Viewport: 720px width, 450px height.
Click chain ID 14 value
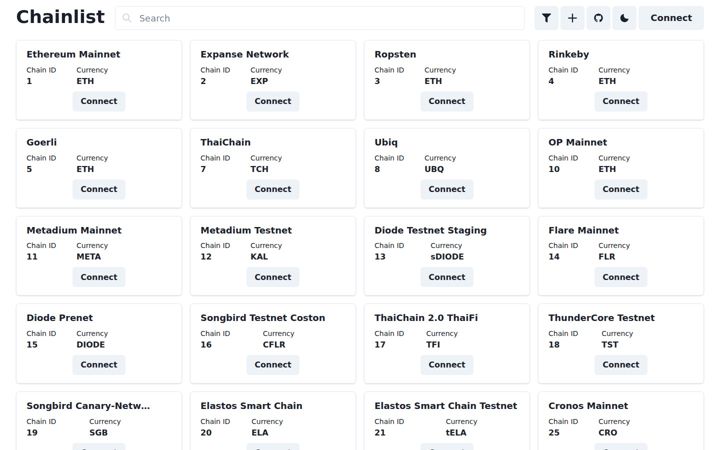tap(554, 257)
